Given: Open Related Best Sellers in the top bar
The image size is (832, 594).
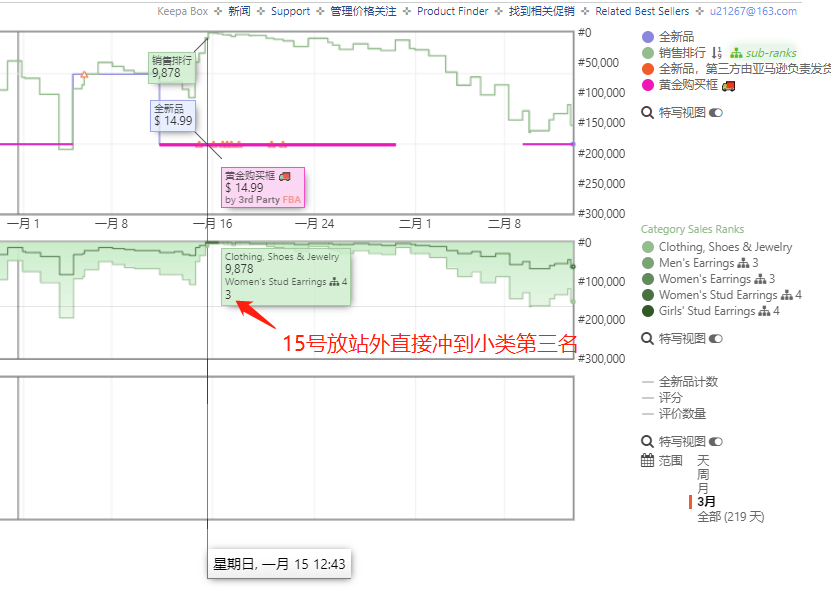Looking at the screenshot, I should [641, 12].
